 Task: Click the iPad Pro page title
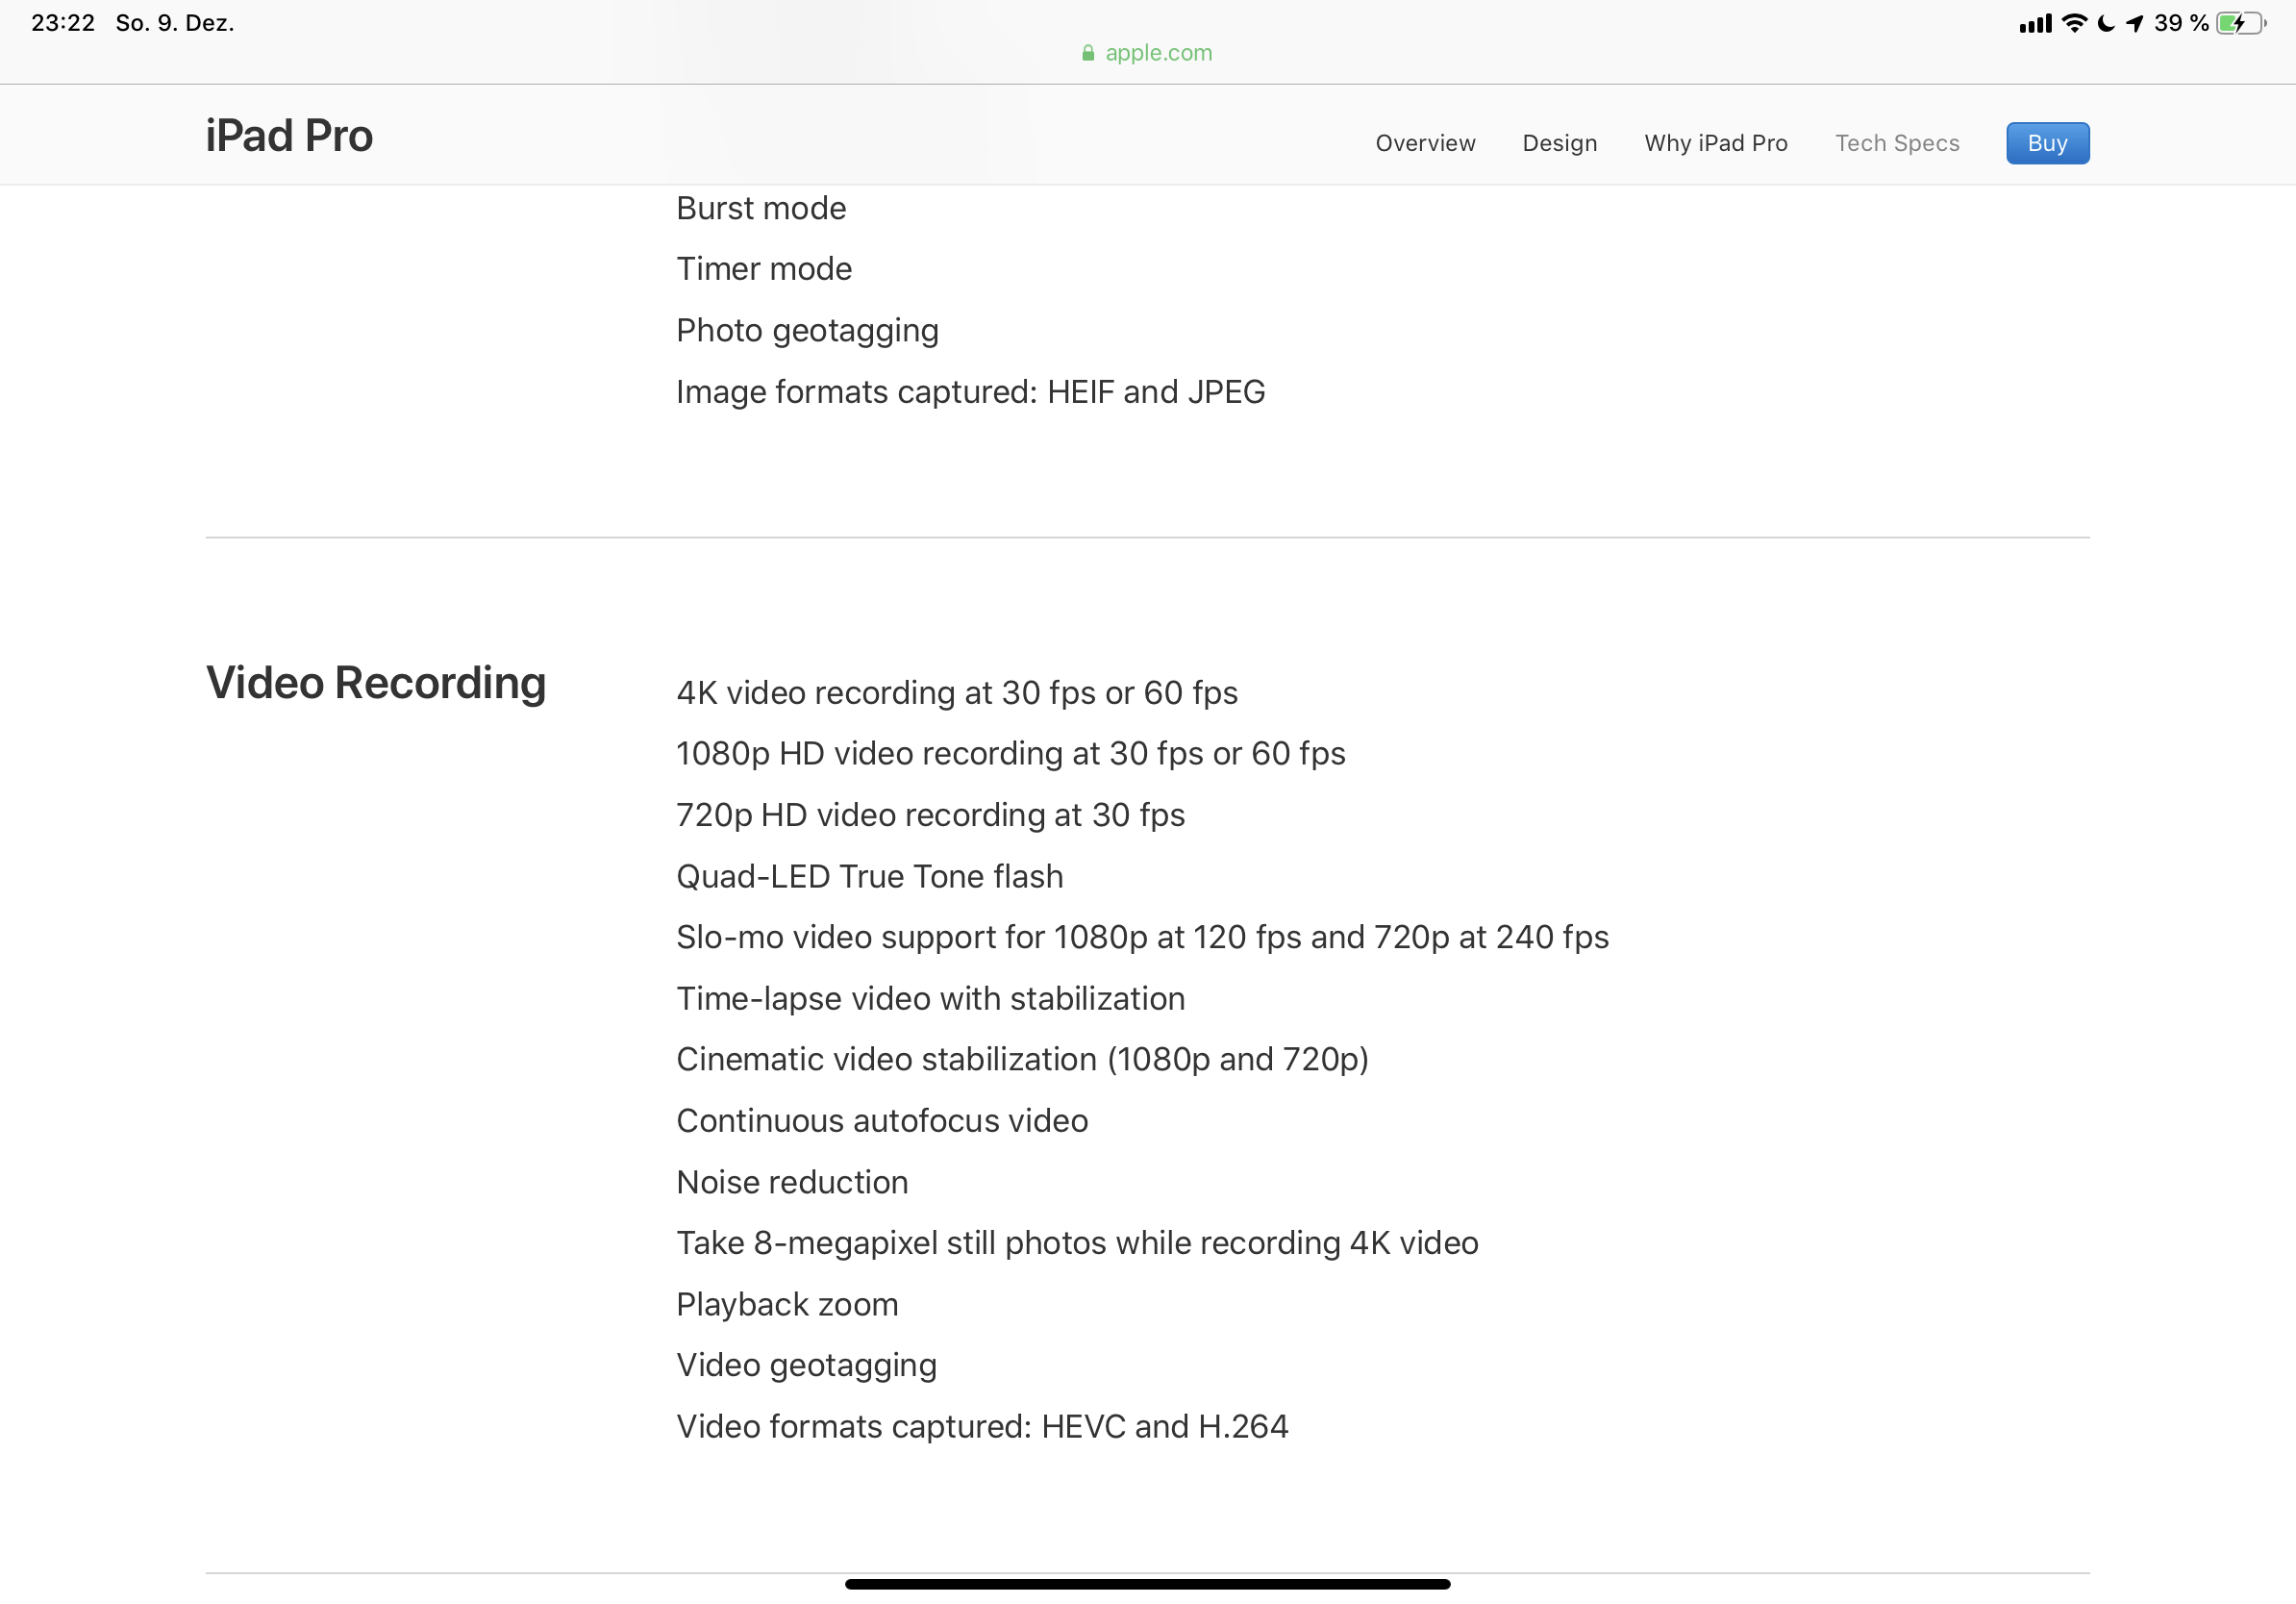pyautogui.click(x=289, y=136)
